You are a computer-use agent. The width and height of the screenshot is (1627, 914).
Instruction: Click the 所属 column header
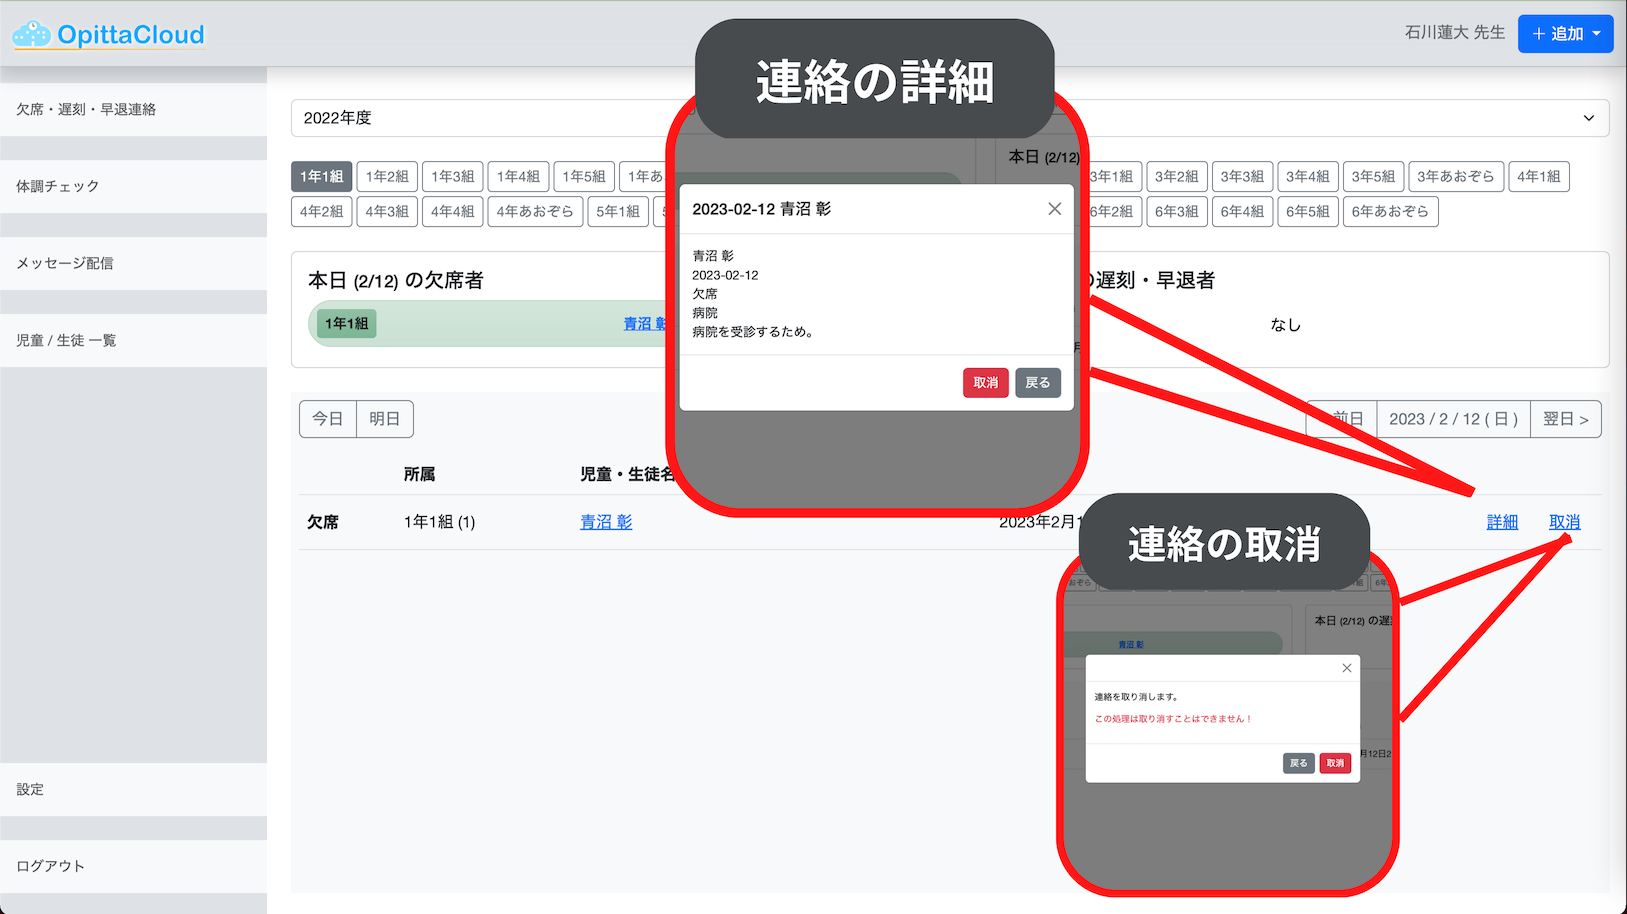419,474
